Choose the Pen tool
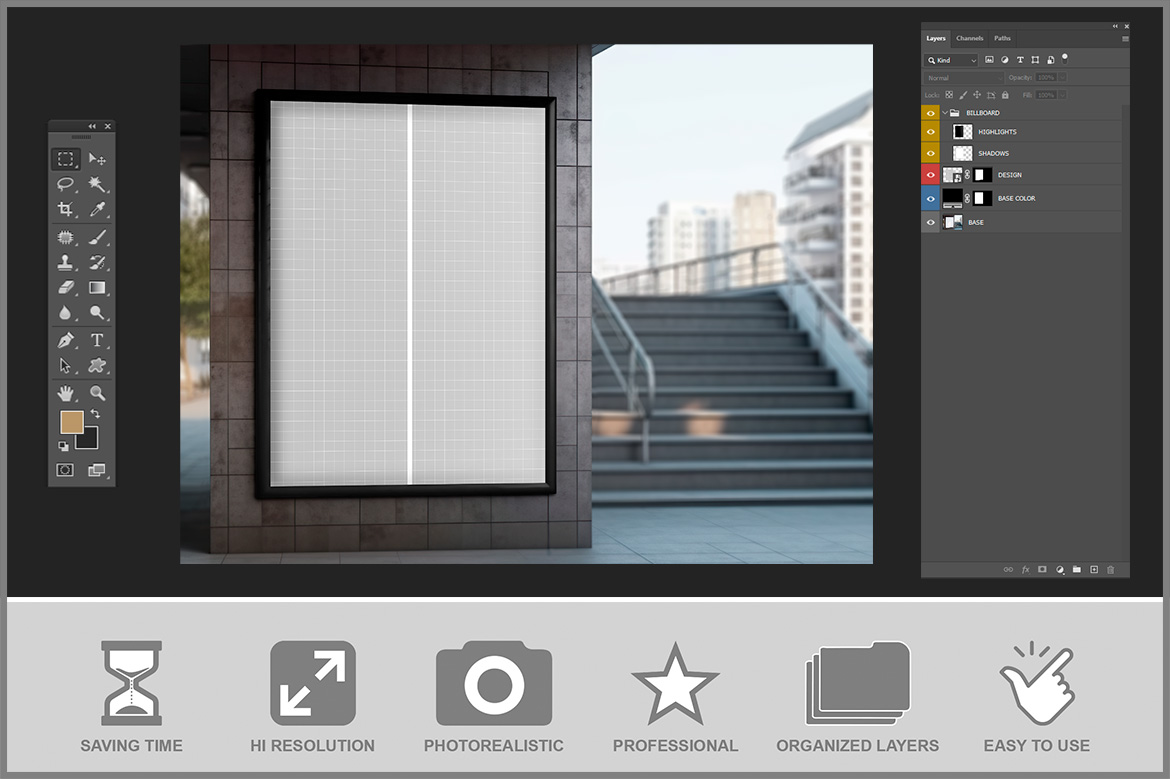 pos(65,340)
